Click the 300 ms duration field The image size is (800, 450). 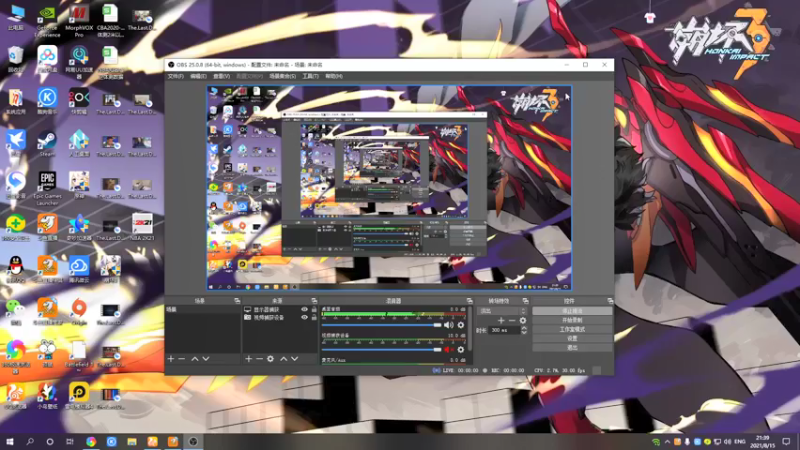tap(504, 330)
